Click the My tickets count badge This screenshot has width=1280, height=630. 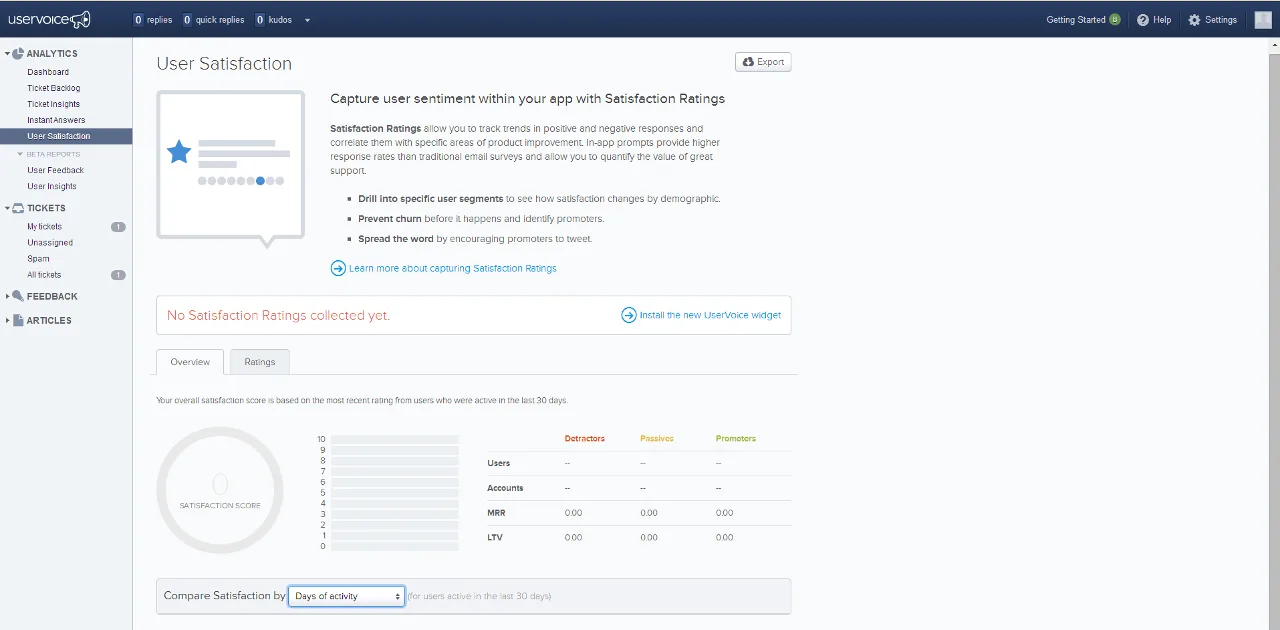pos(118,227)
